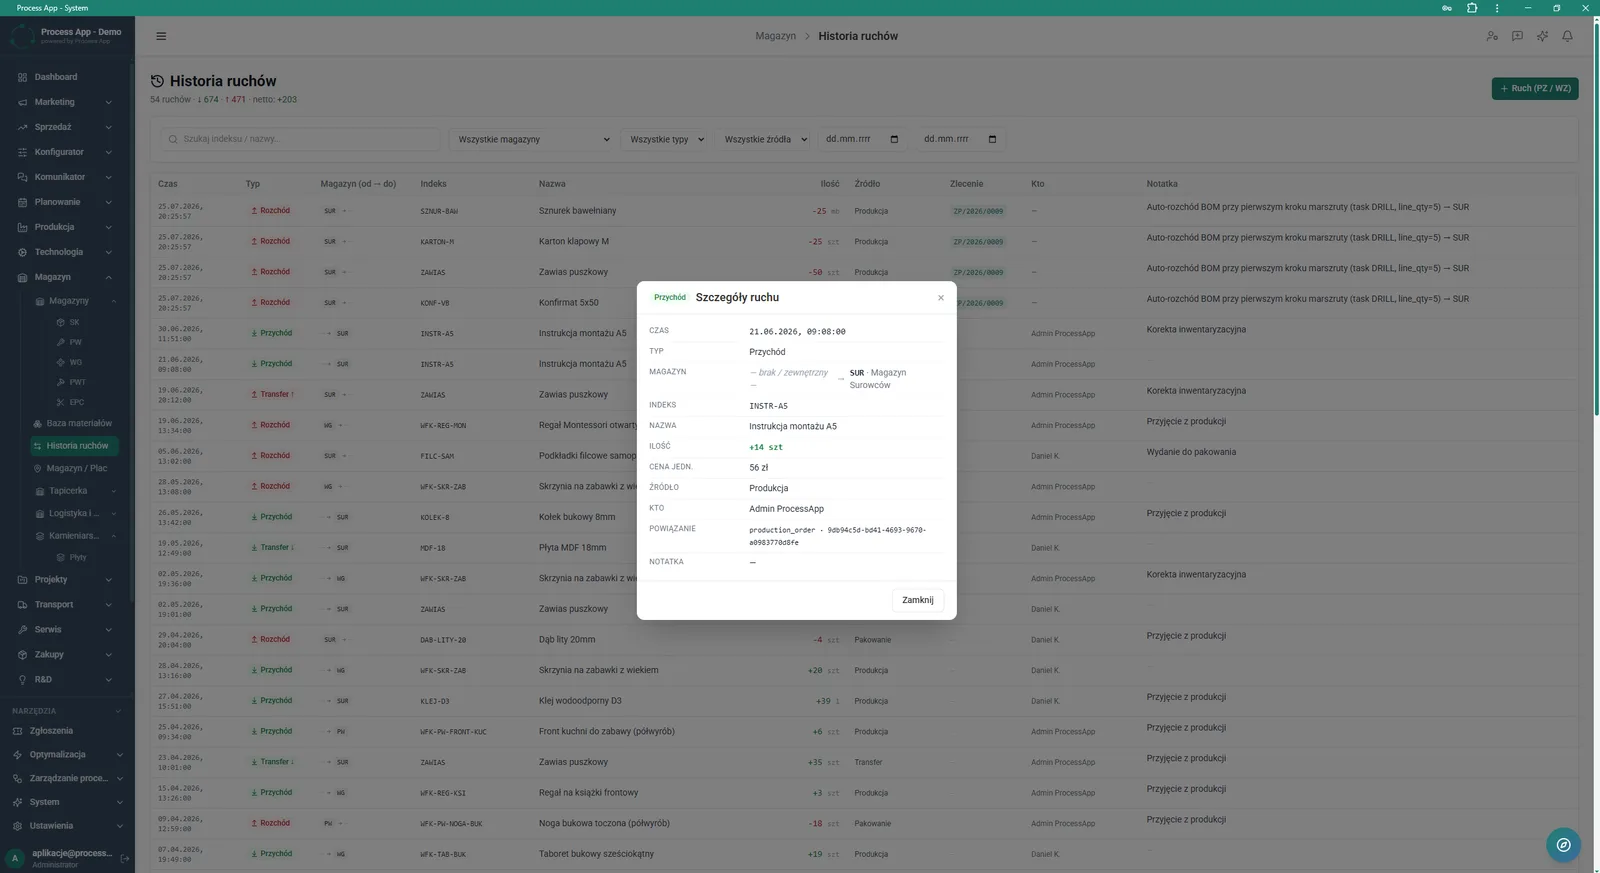Click the Czas column header
Viewport: 1600px width, 873px height.
[x=167, y=184]
